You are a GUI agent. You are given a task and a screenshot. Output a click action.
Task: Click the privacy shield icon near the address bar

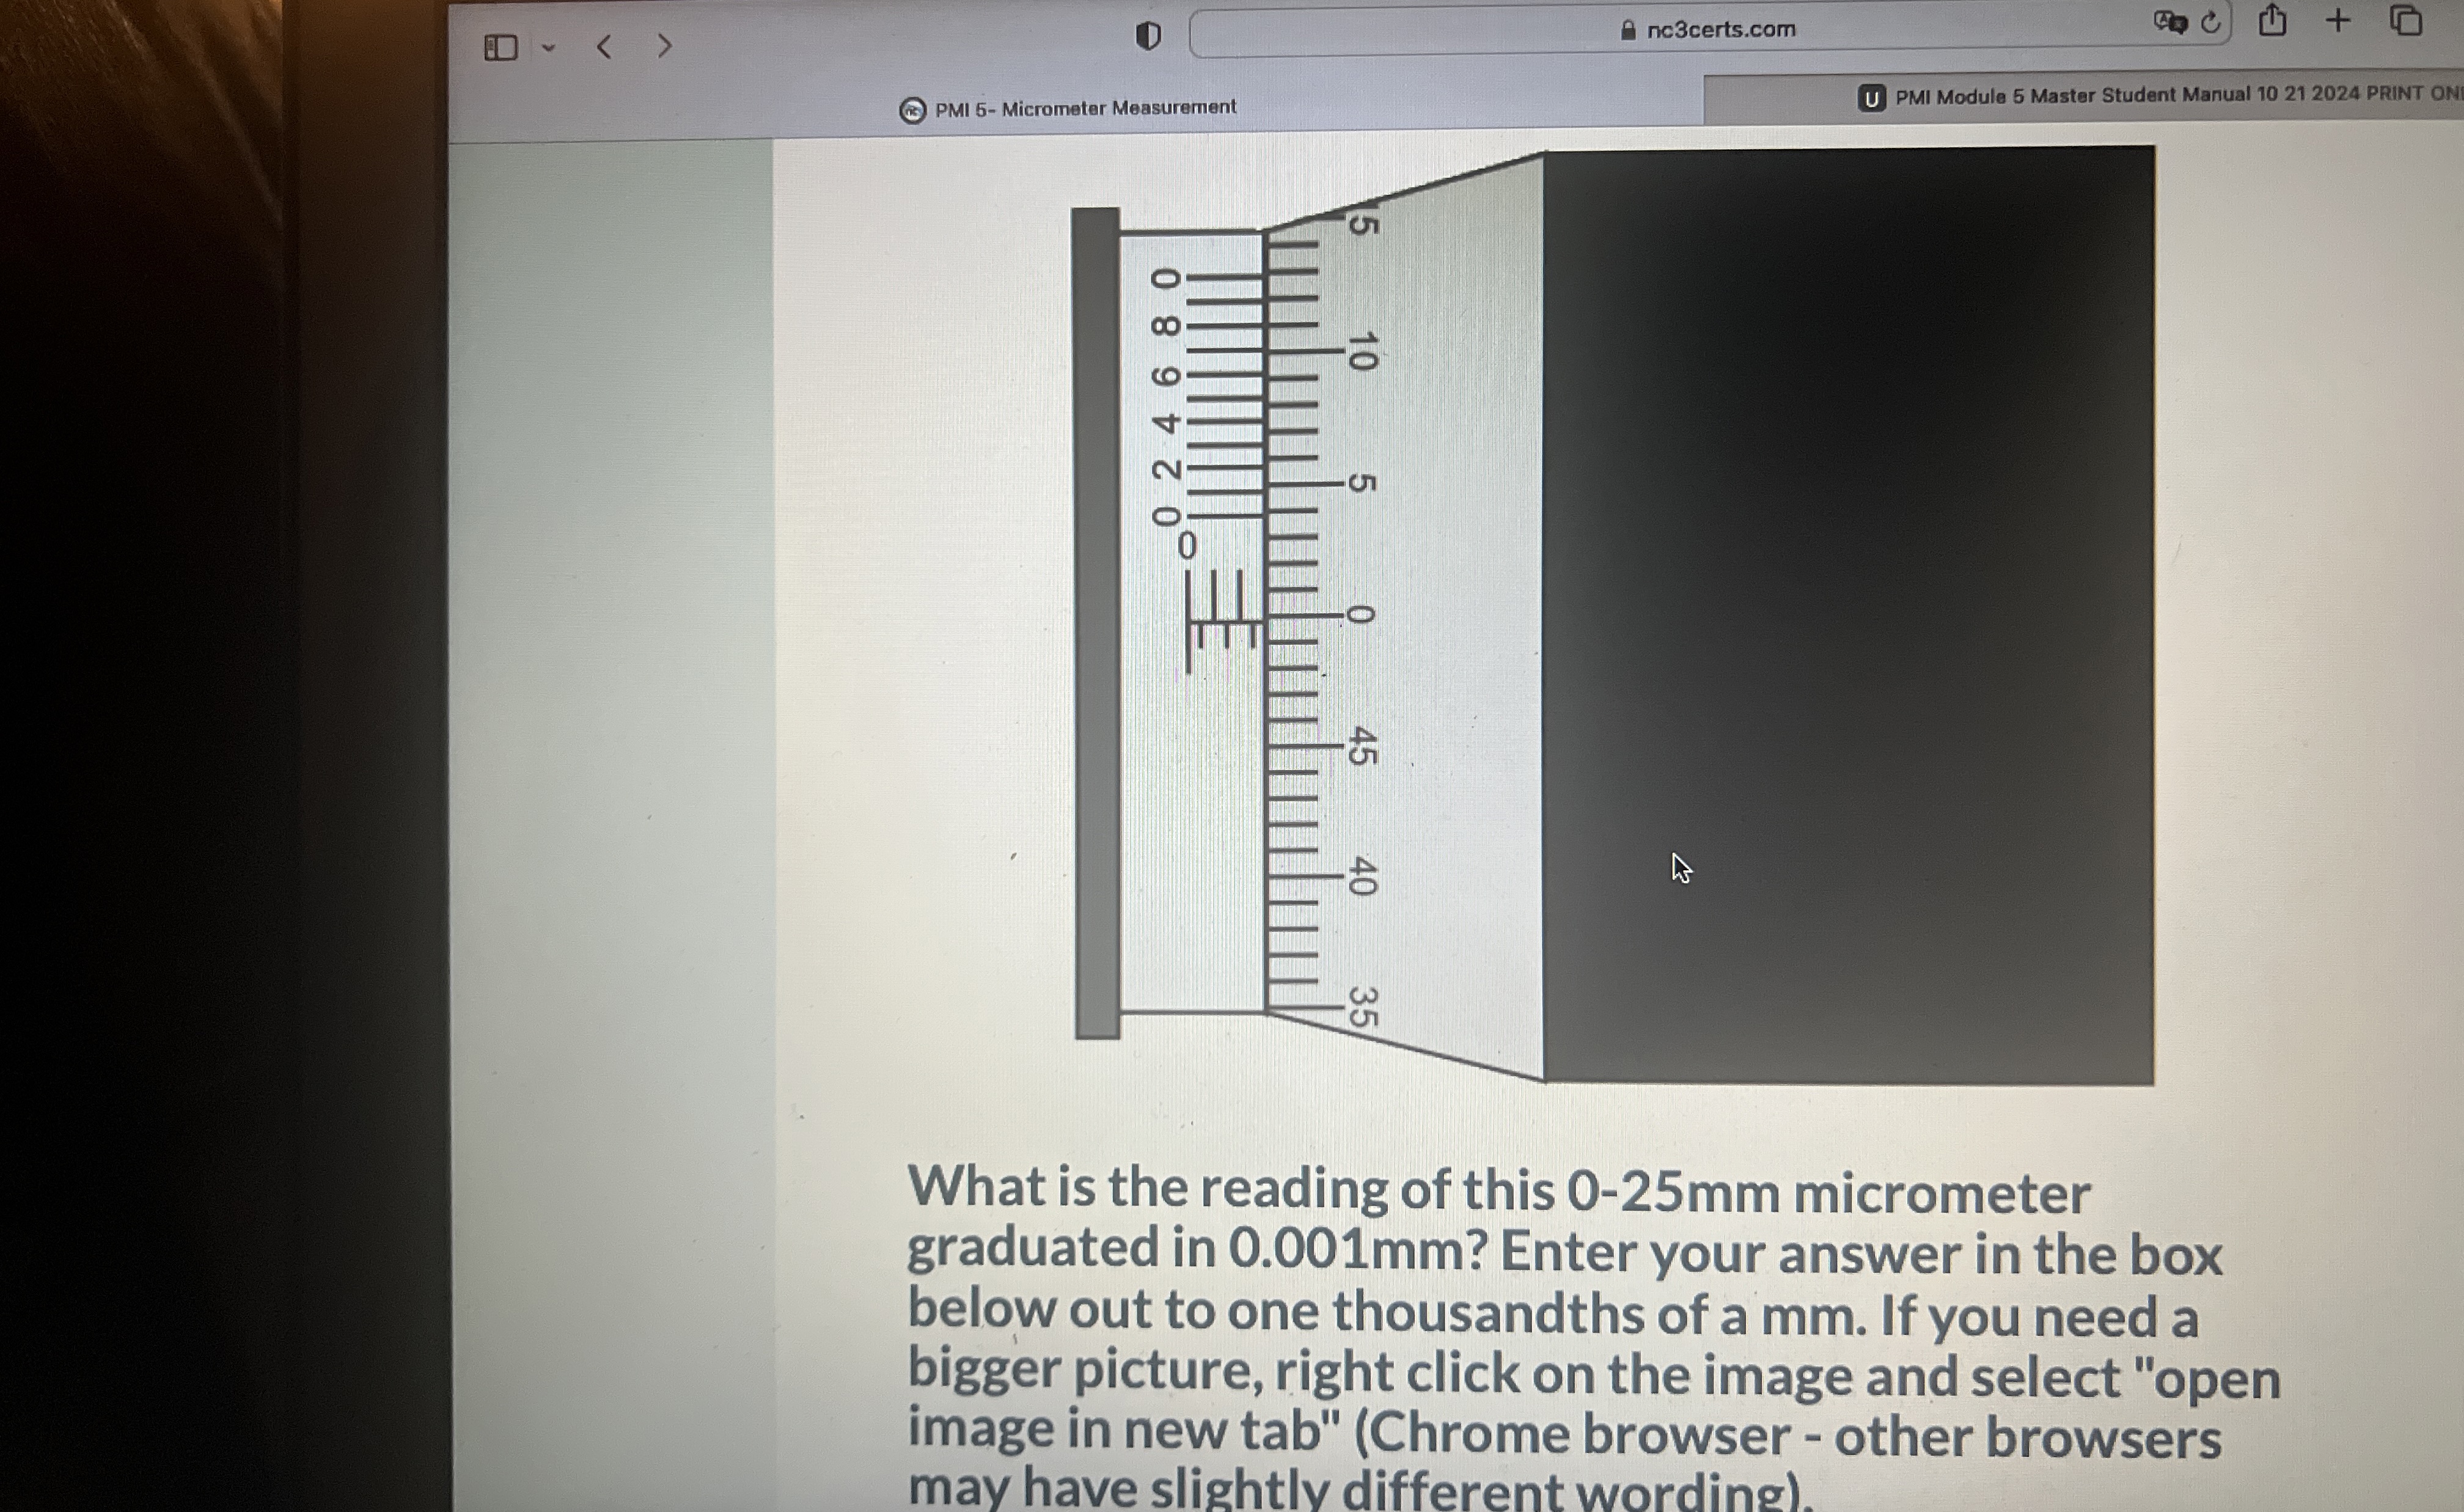tap(1147, 35)
